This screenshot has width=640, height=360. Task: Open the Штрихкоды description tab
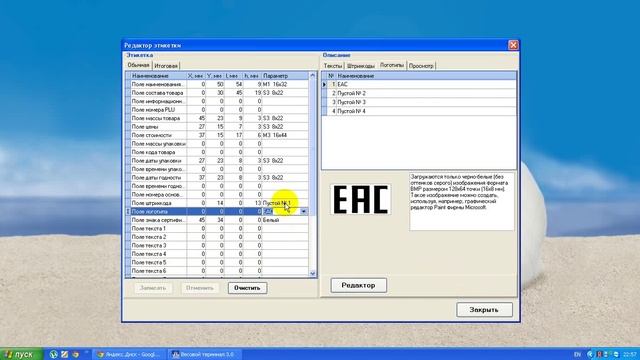click(x=361, y=66)
